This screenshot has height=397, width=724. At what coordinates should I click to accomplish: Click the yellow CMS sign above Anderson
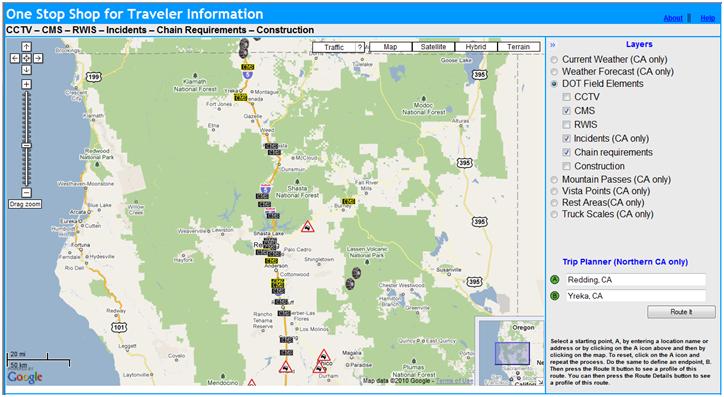272,261
